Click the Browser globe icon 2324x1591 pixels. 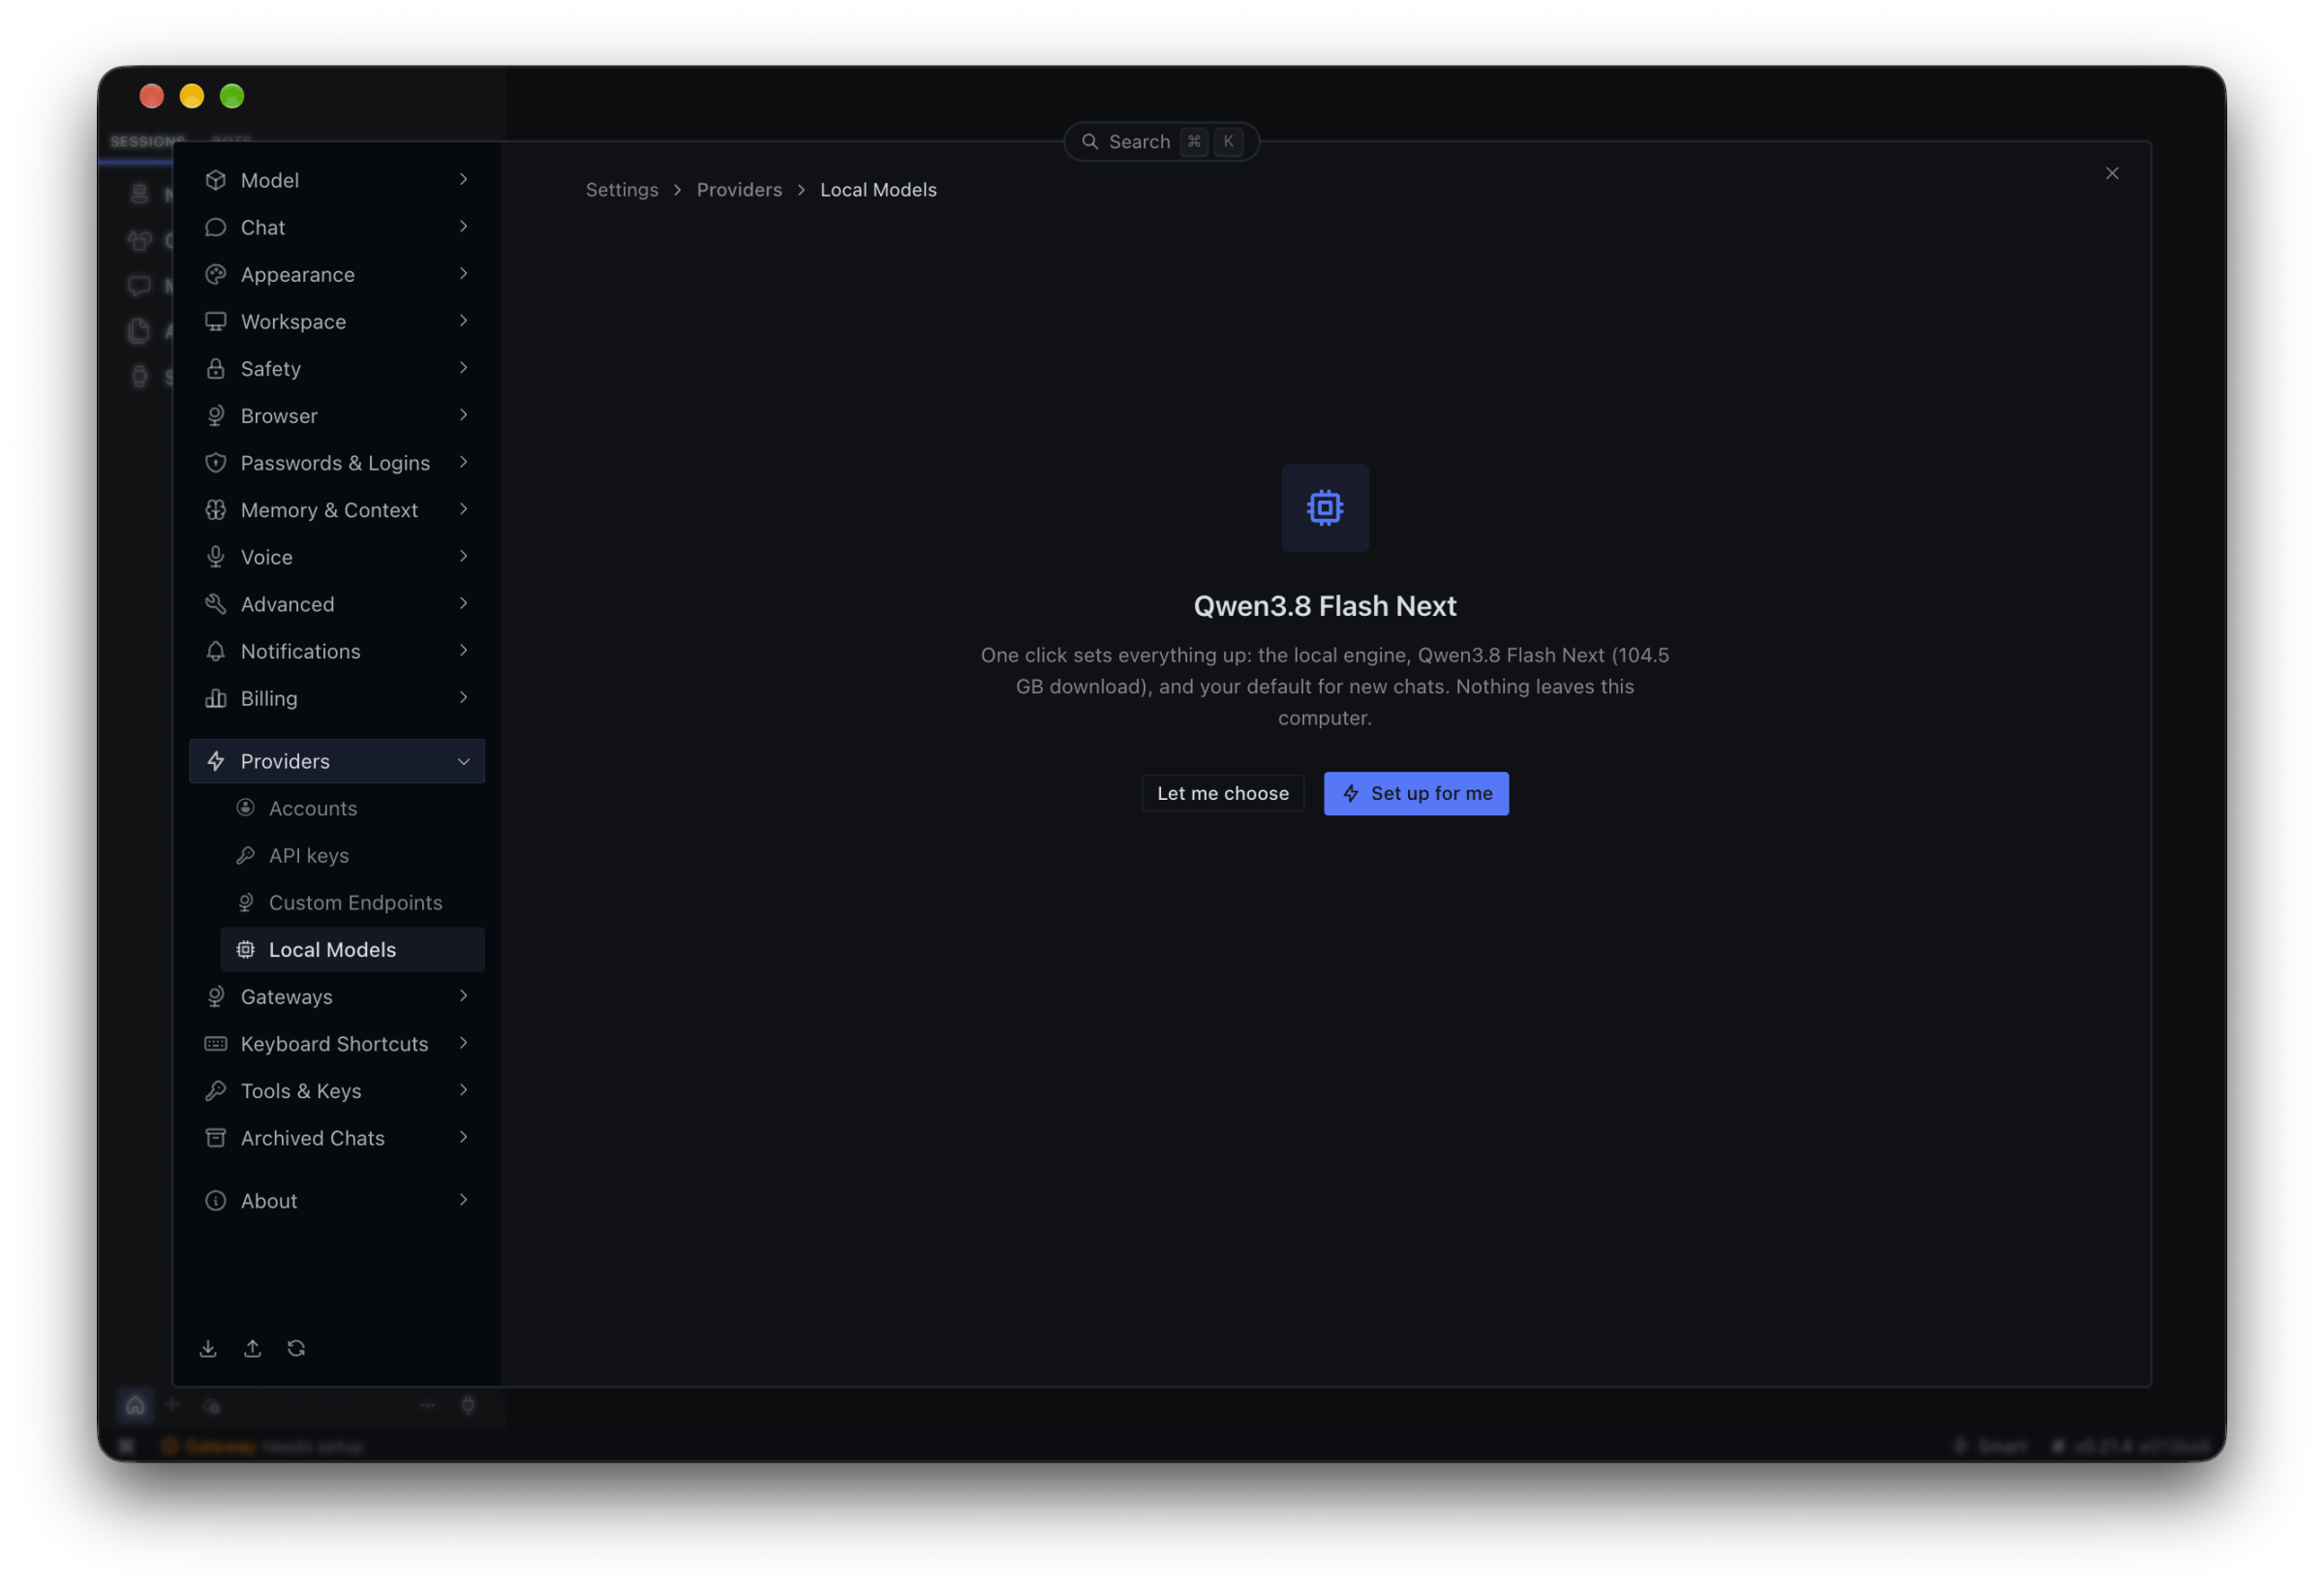[215, 415]
